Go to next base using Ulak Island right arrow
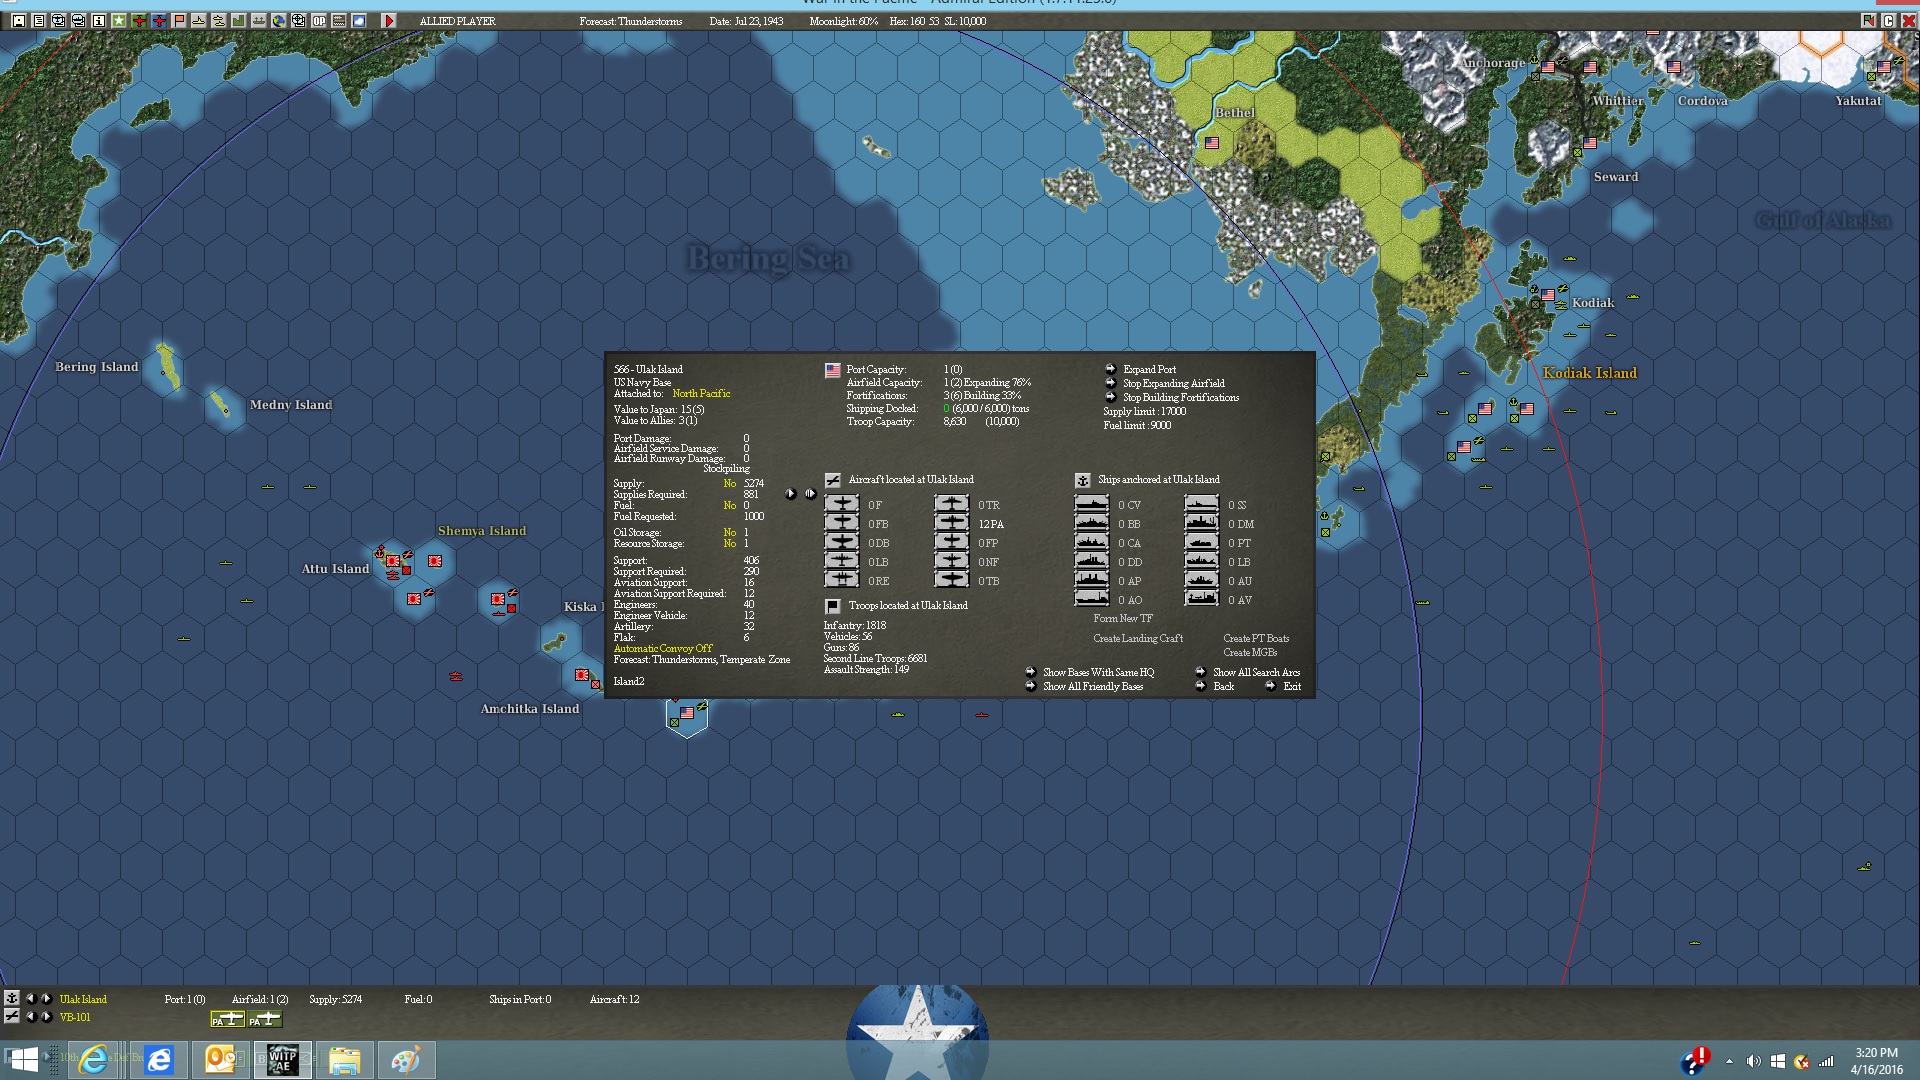Image resolution: width=1920 pixels, height=1080 pixels. pos(46,998)
